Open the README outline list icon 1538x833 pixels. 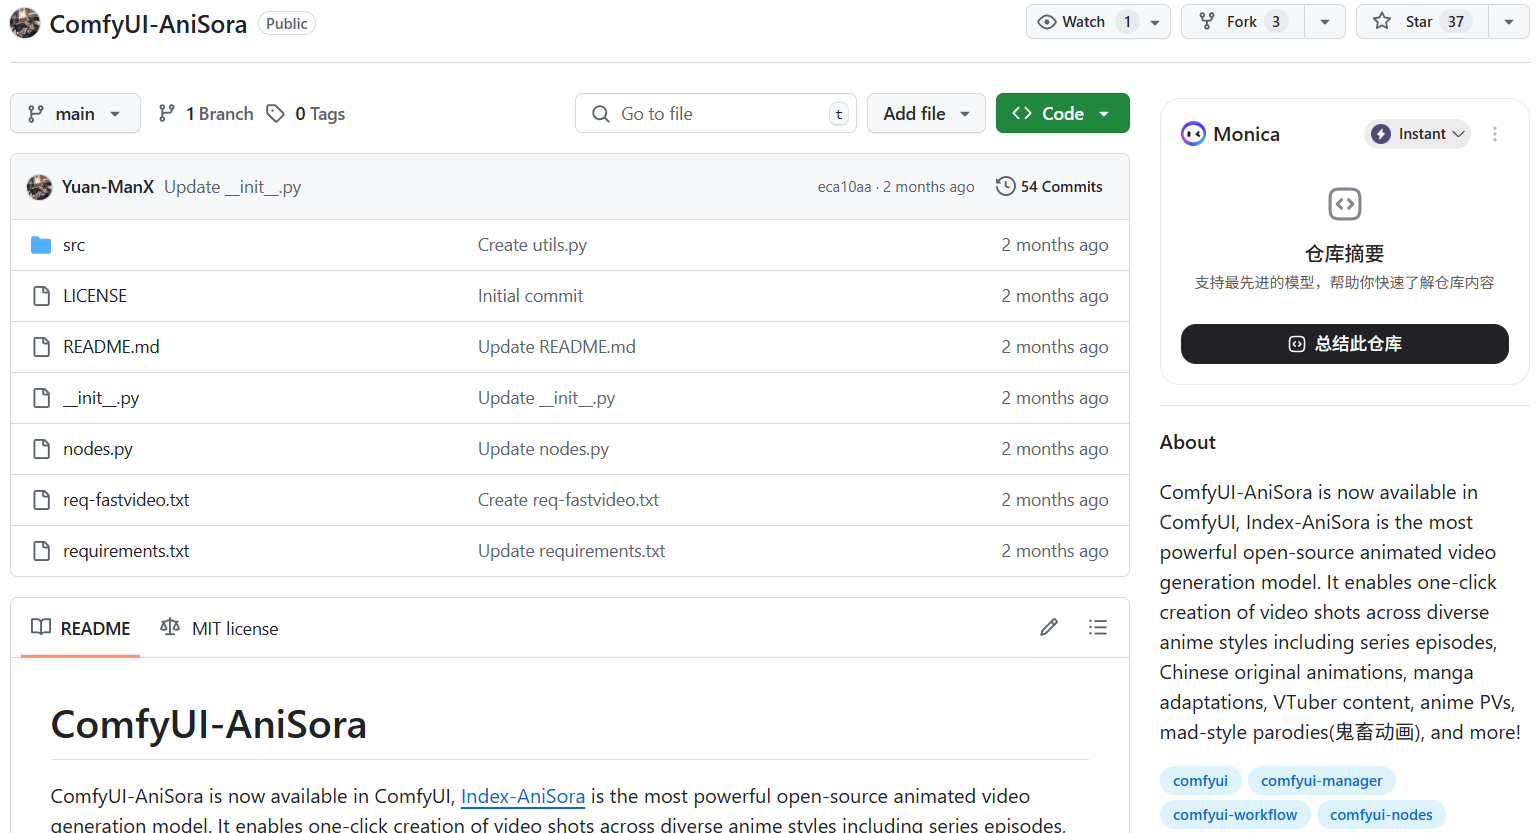click(x=1098, y=627)
